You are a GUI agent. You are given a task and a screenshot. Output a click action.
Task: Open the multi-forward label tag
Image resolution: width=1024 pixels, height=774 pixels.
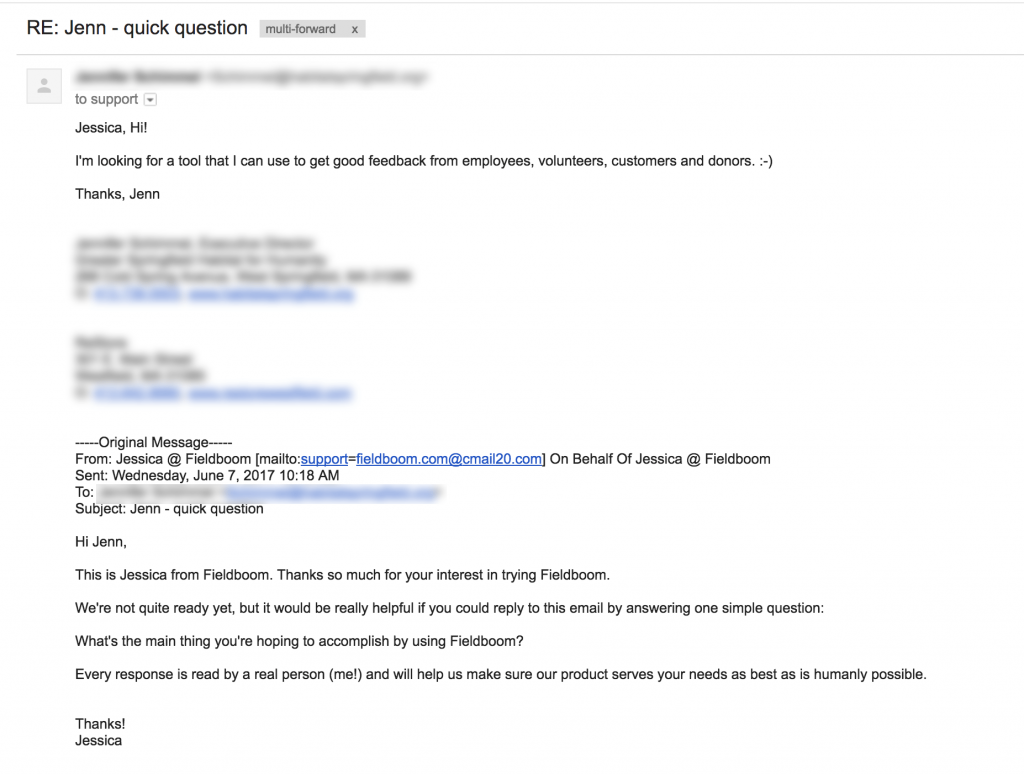pos(301,29)
